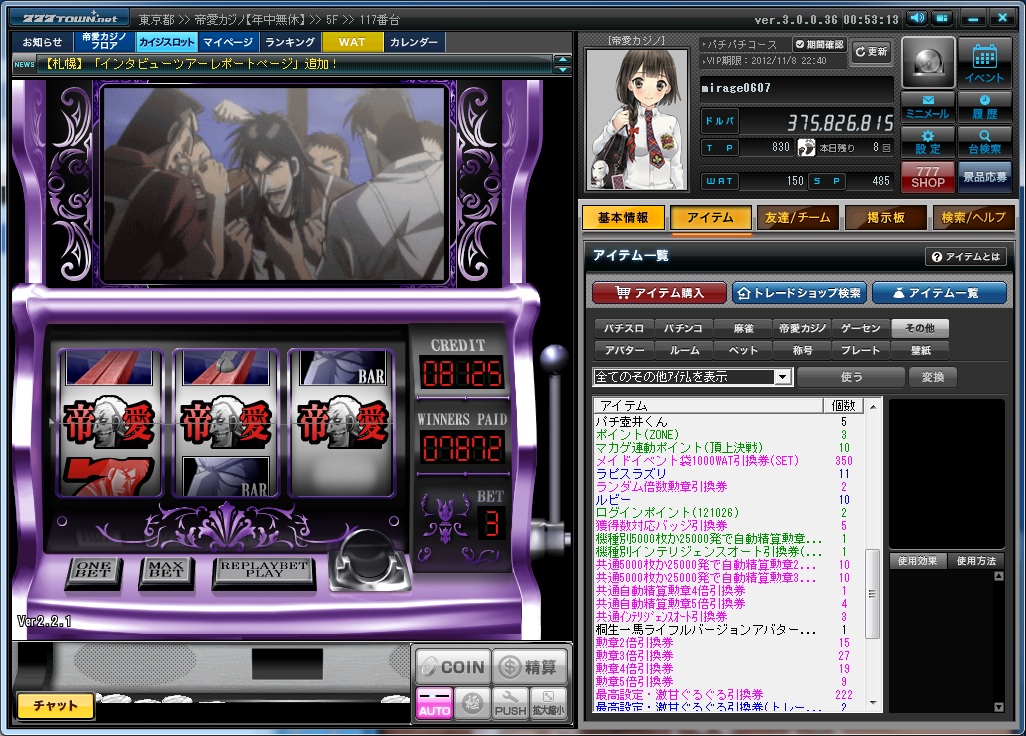The height and width of the screenshot is (736, 1026).
Task: Click the item list scrollbar up arrow
Action: [x=873, y=406]
